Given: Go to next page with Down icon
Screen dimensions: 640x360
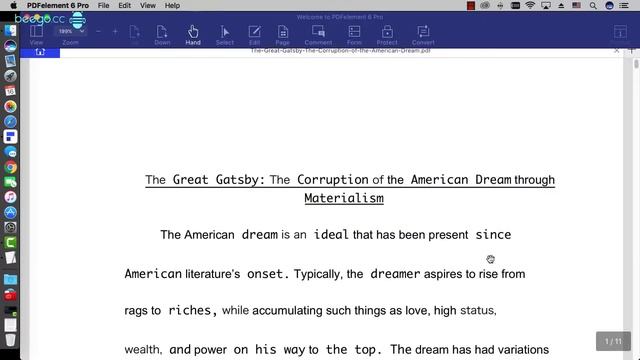Looking at the screenshot, I should point(162,35).
